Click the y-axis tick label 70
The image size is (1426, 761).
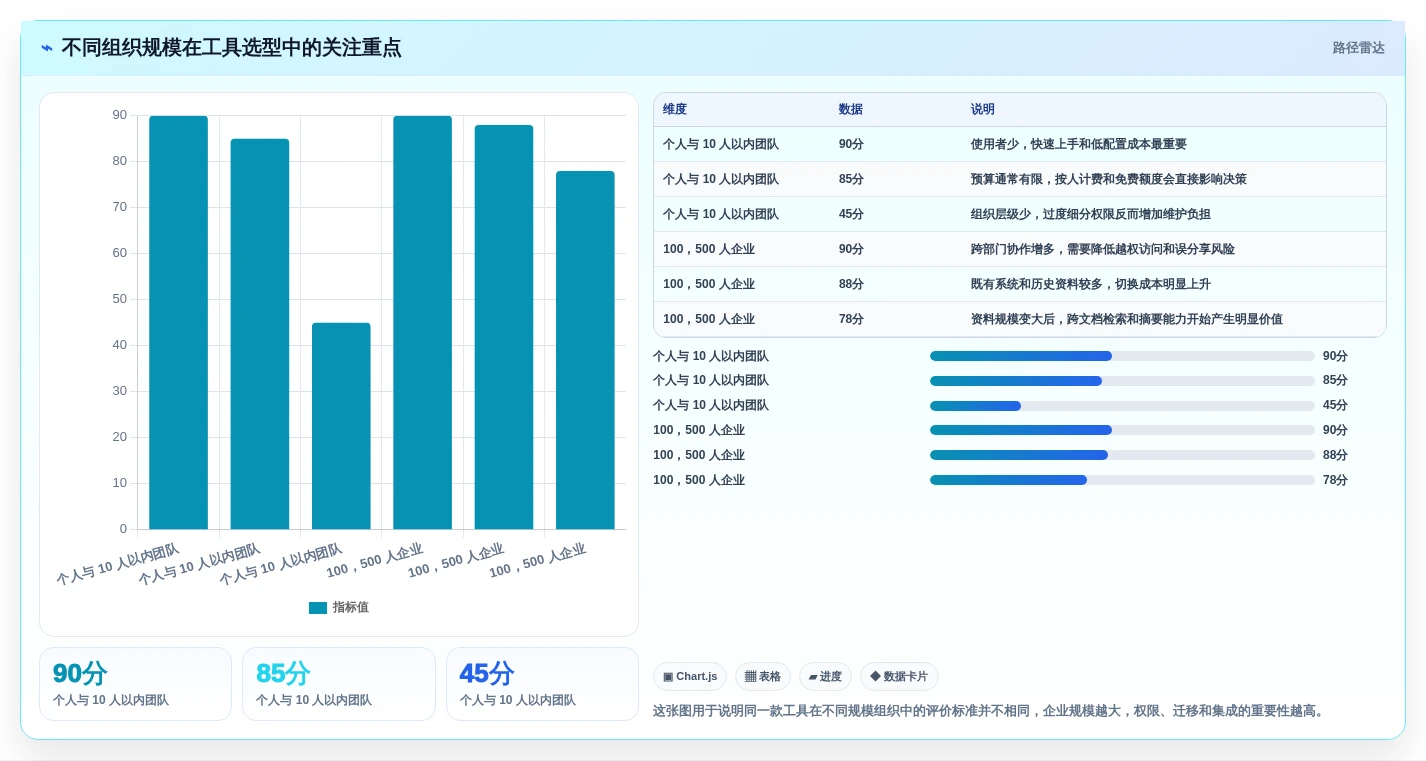point(120,207)
